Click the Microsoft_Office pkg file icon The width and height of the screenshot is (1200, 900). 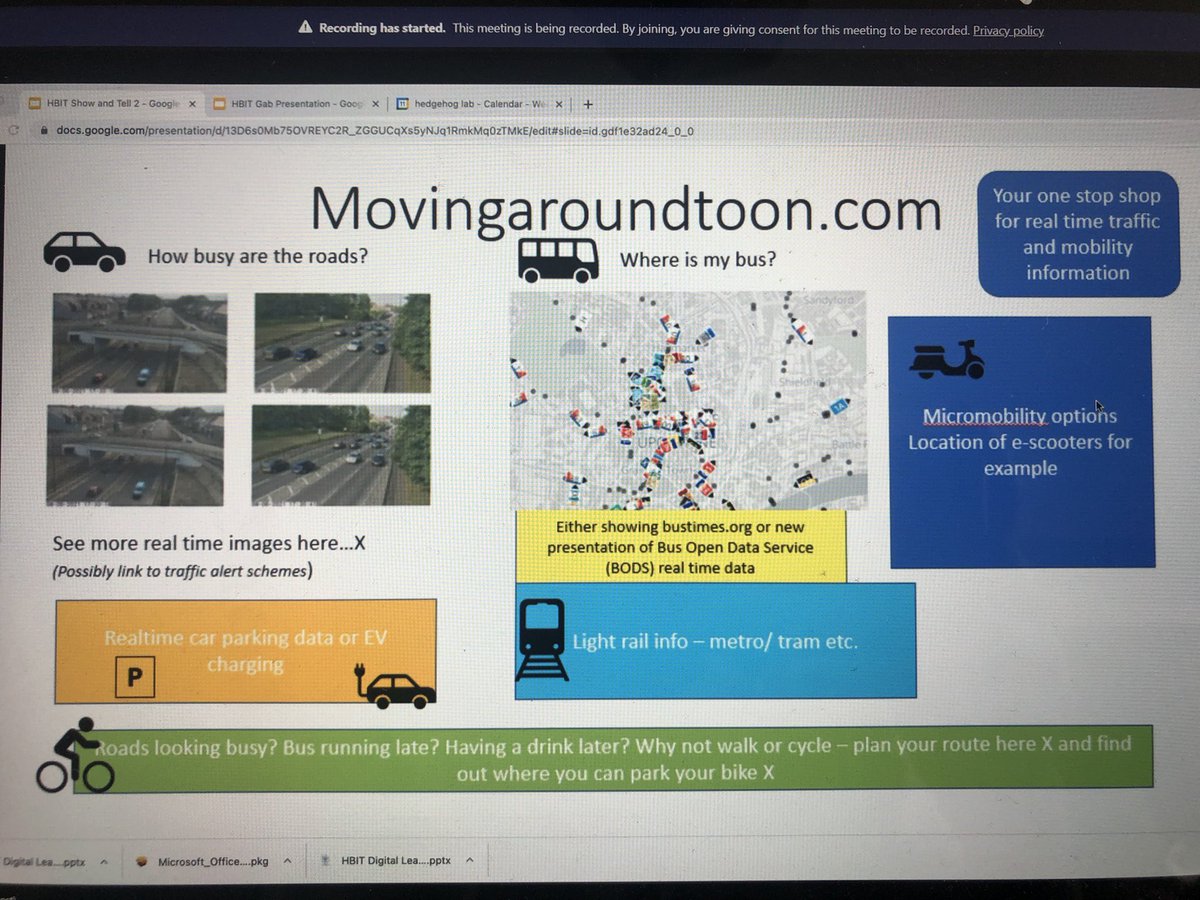click(142, 859)
